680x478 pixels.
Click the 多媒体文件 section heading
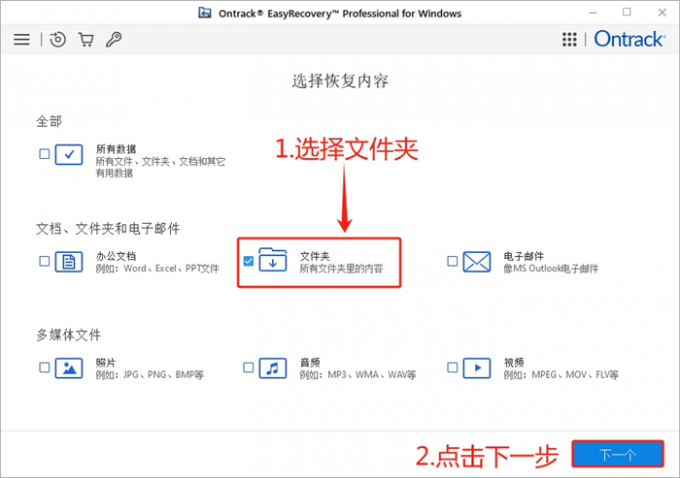tap(69, 335)
